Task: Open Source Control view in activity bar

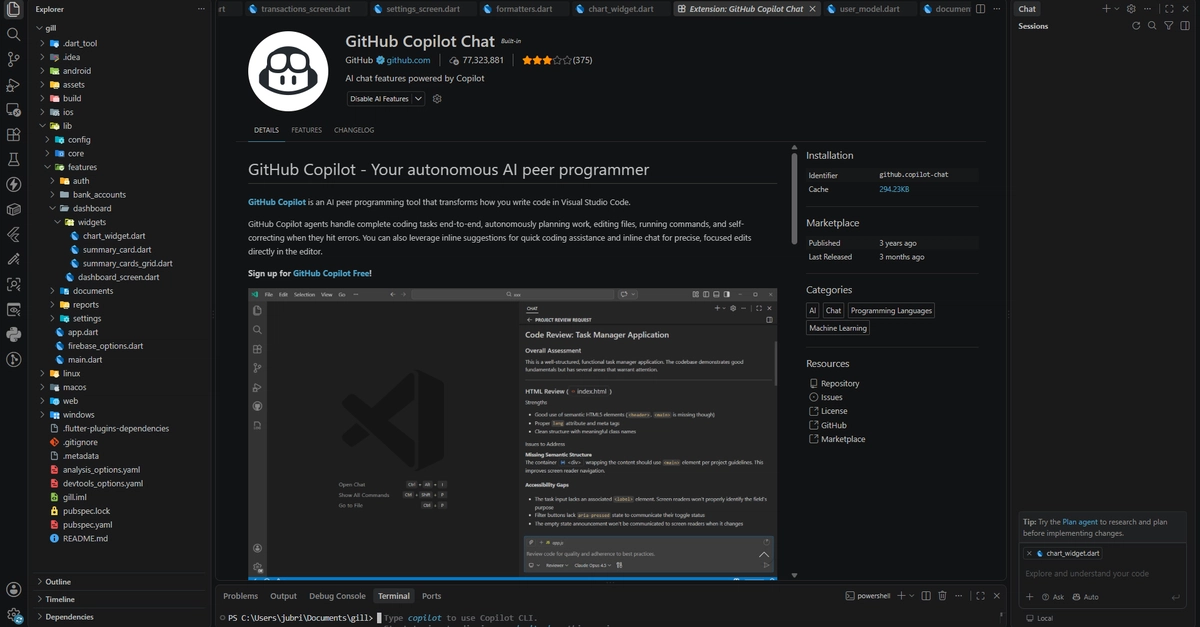Action: pos(14,59)
